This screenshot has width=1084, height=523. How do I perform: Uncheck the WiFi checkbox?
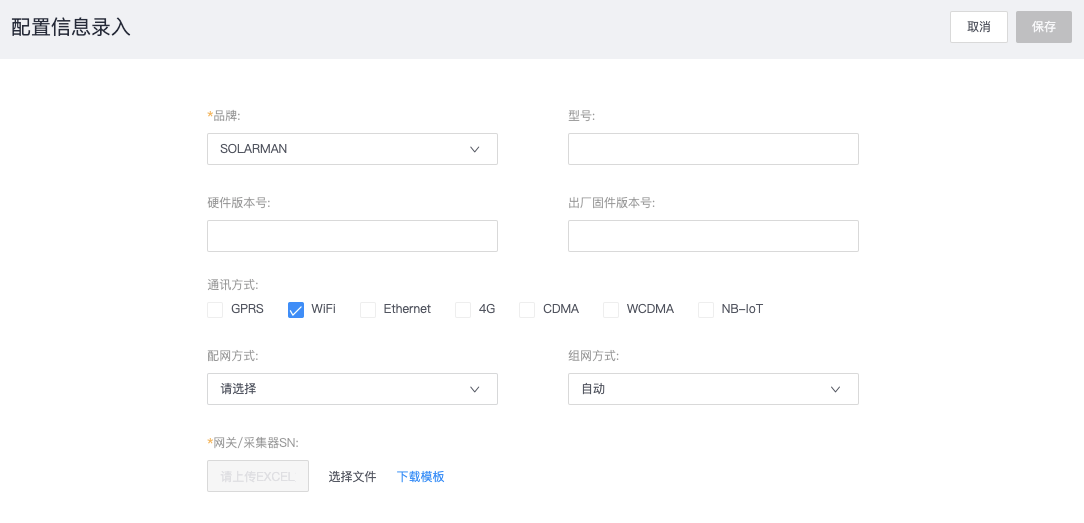click(296, 310)
